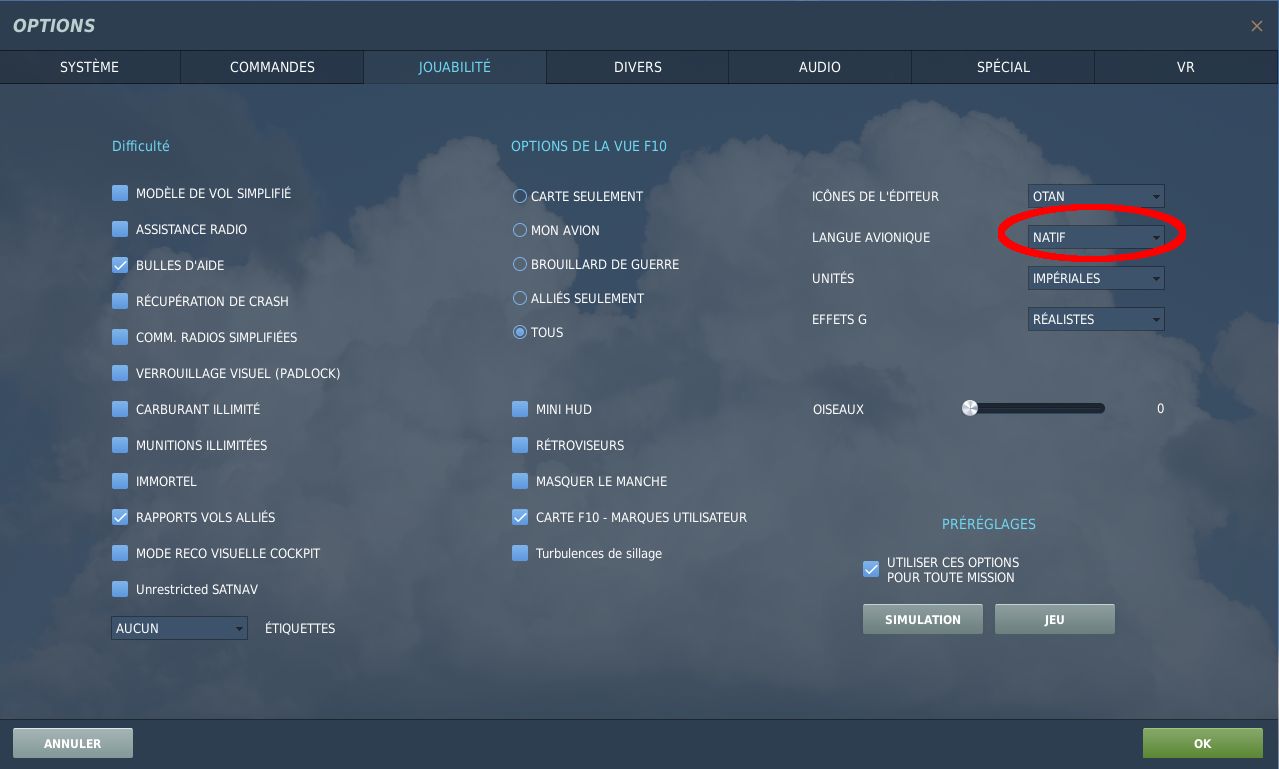Enable the Modèle de vol simplifié checkbox
The image size is (1279, 769).
[120, 193]
